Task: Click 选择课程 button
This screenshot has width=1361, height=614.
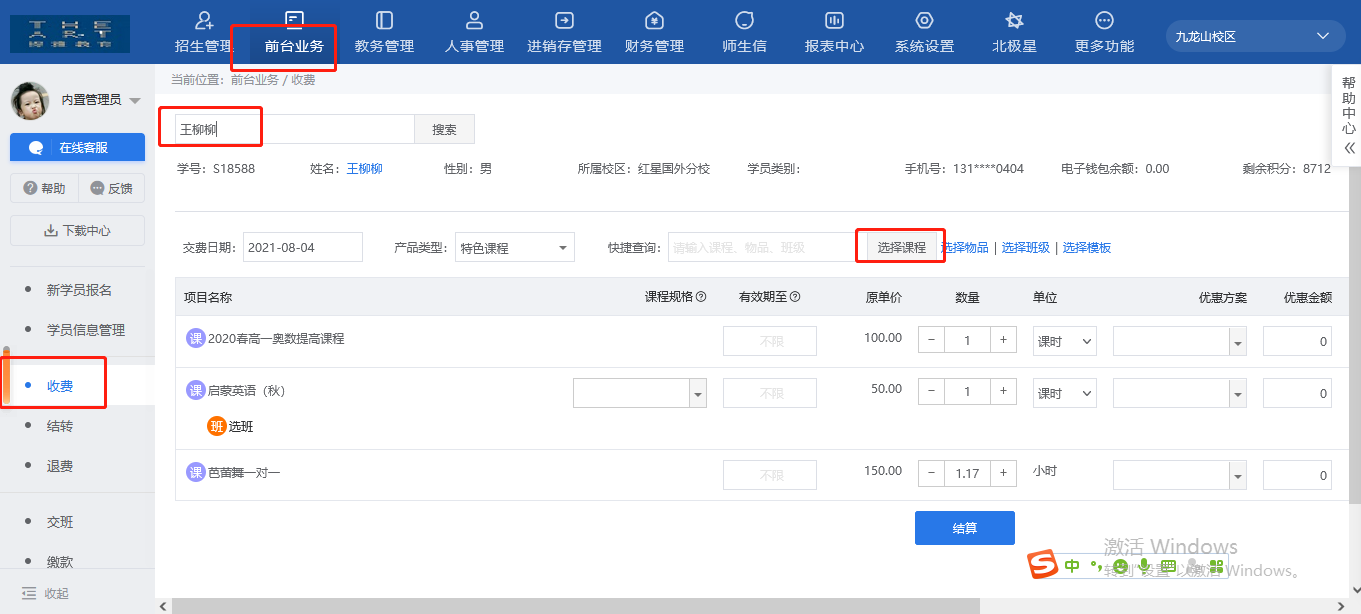Action: tap(901, 247)
